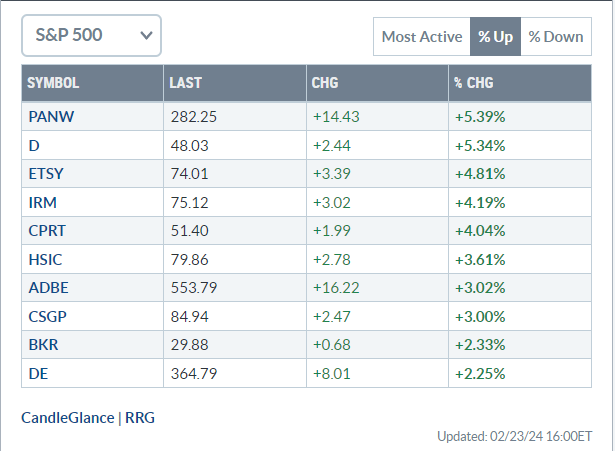
Task: Open the PANW symbol link
Action: pyautogui.click(x=51, y=116)
